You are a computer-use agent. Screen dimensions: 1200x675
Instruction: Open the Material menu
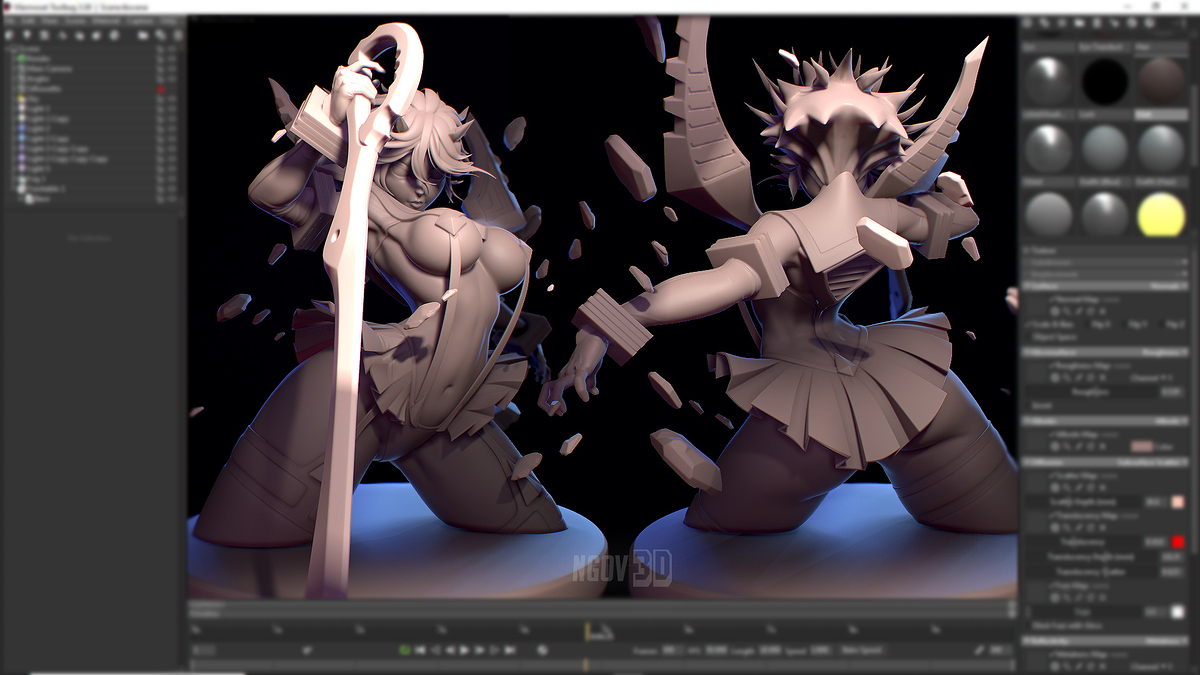click(x=106, y=20)
